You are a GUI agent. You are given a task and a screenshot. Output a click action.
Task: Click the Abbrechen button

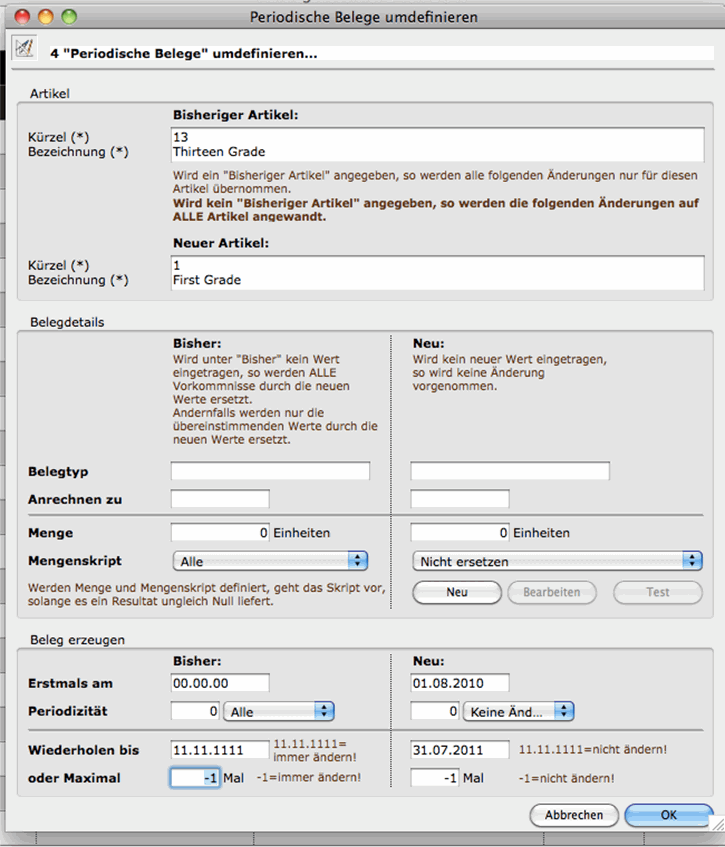coord(574,815)
